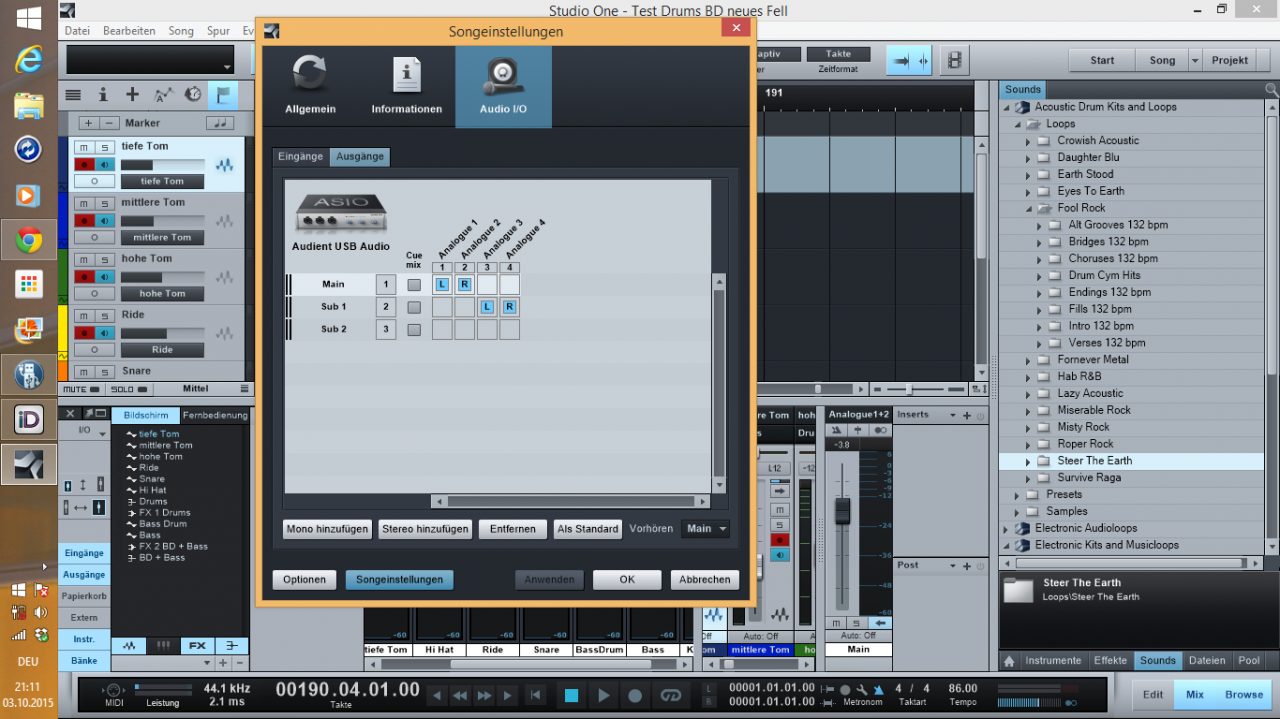Click the stop button in transport
1280x719 pixels.
coord(571,695)
